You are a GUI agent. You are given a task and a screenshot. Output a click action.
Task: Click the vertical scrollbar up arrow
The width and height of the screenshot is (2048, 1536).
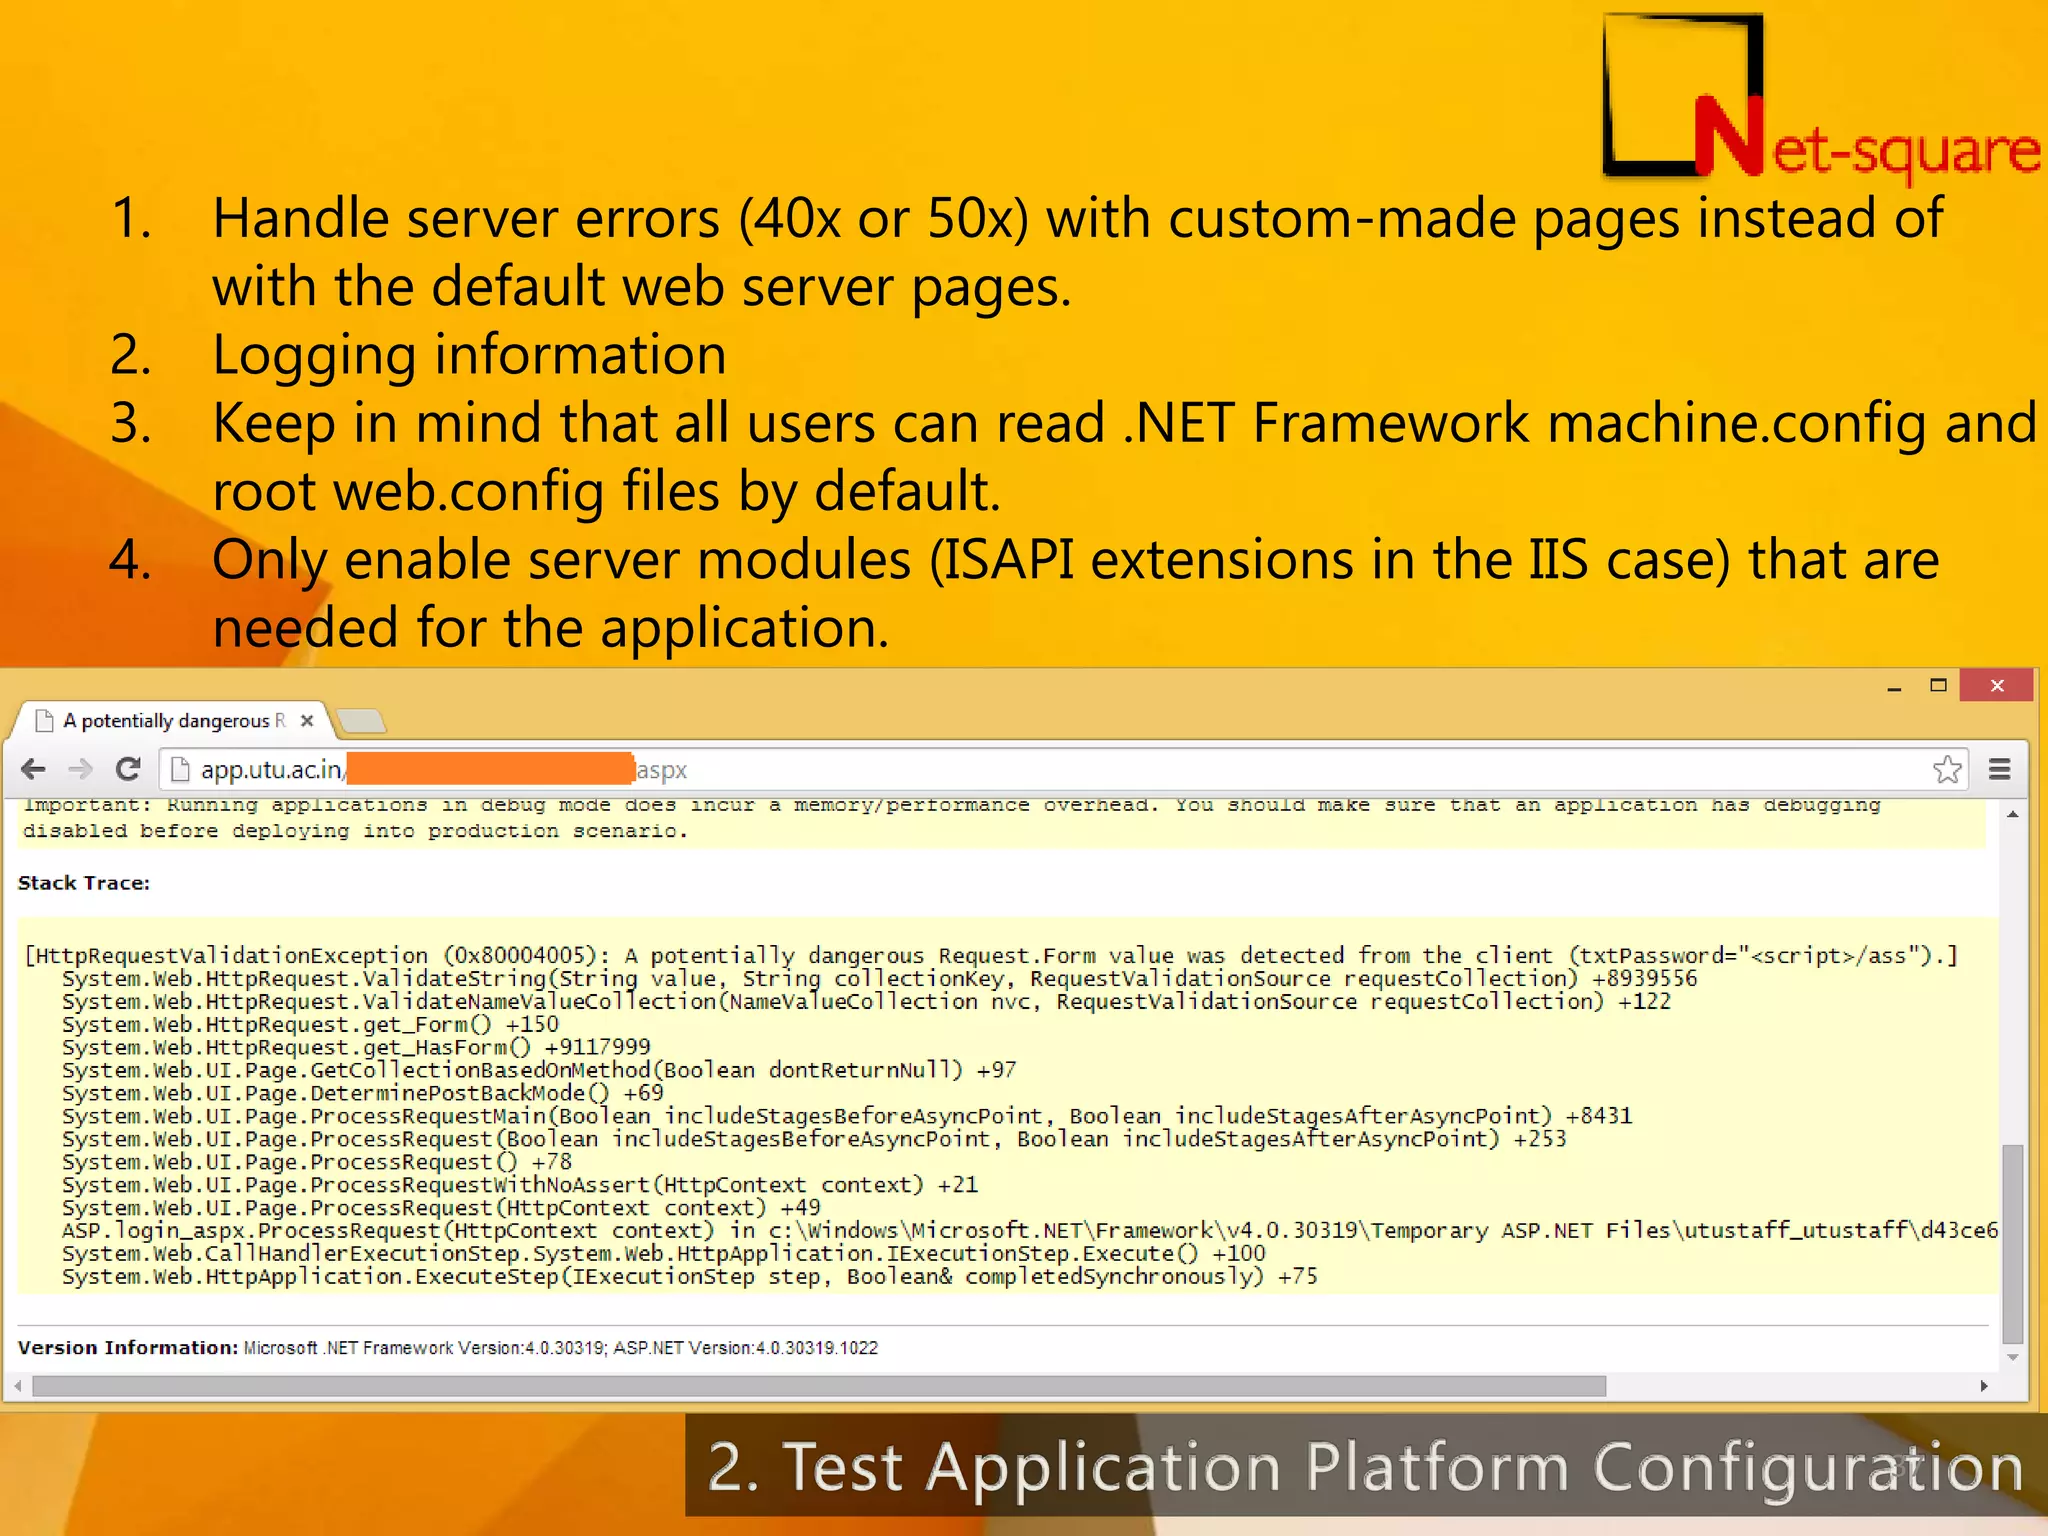click(x=2012, y=815)
